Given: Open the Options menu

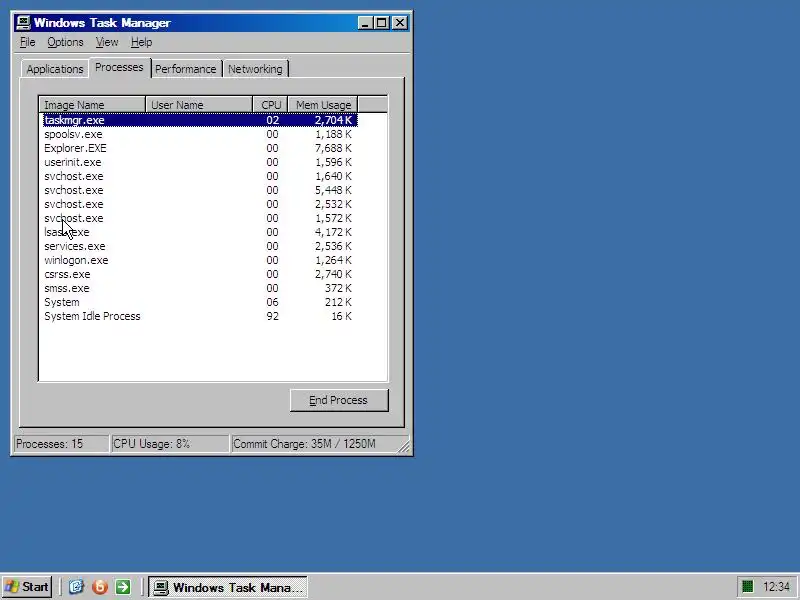Looking at the screenshot, I should pos(65,42).
